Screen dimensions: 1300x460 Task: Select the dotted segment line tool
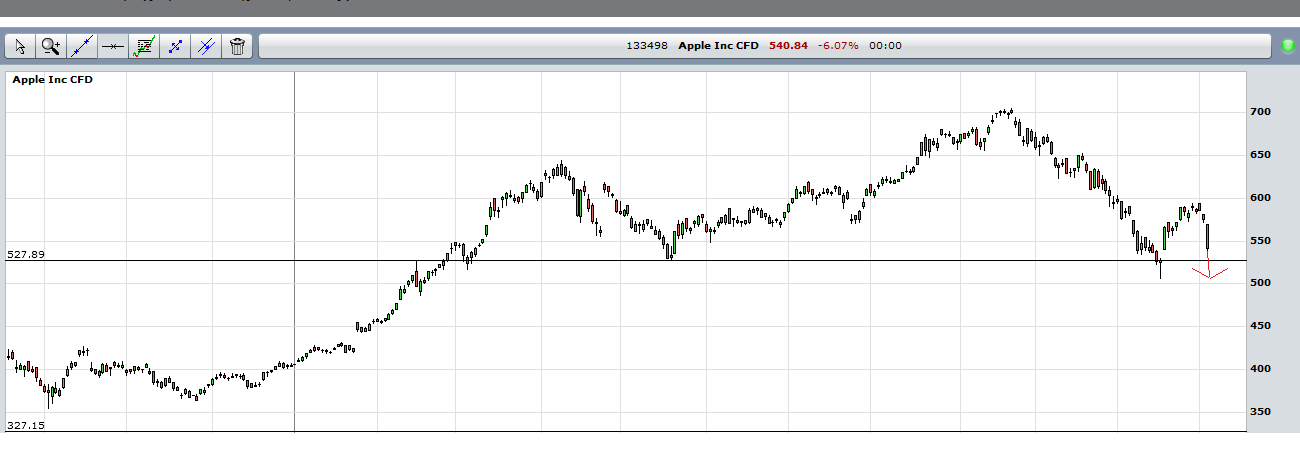pyautogui.click(x=175, y=46)
